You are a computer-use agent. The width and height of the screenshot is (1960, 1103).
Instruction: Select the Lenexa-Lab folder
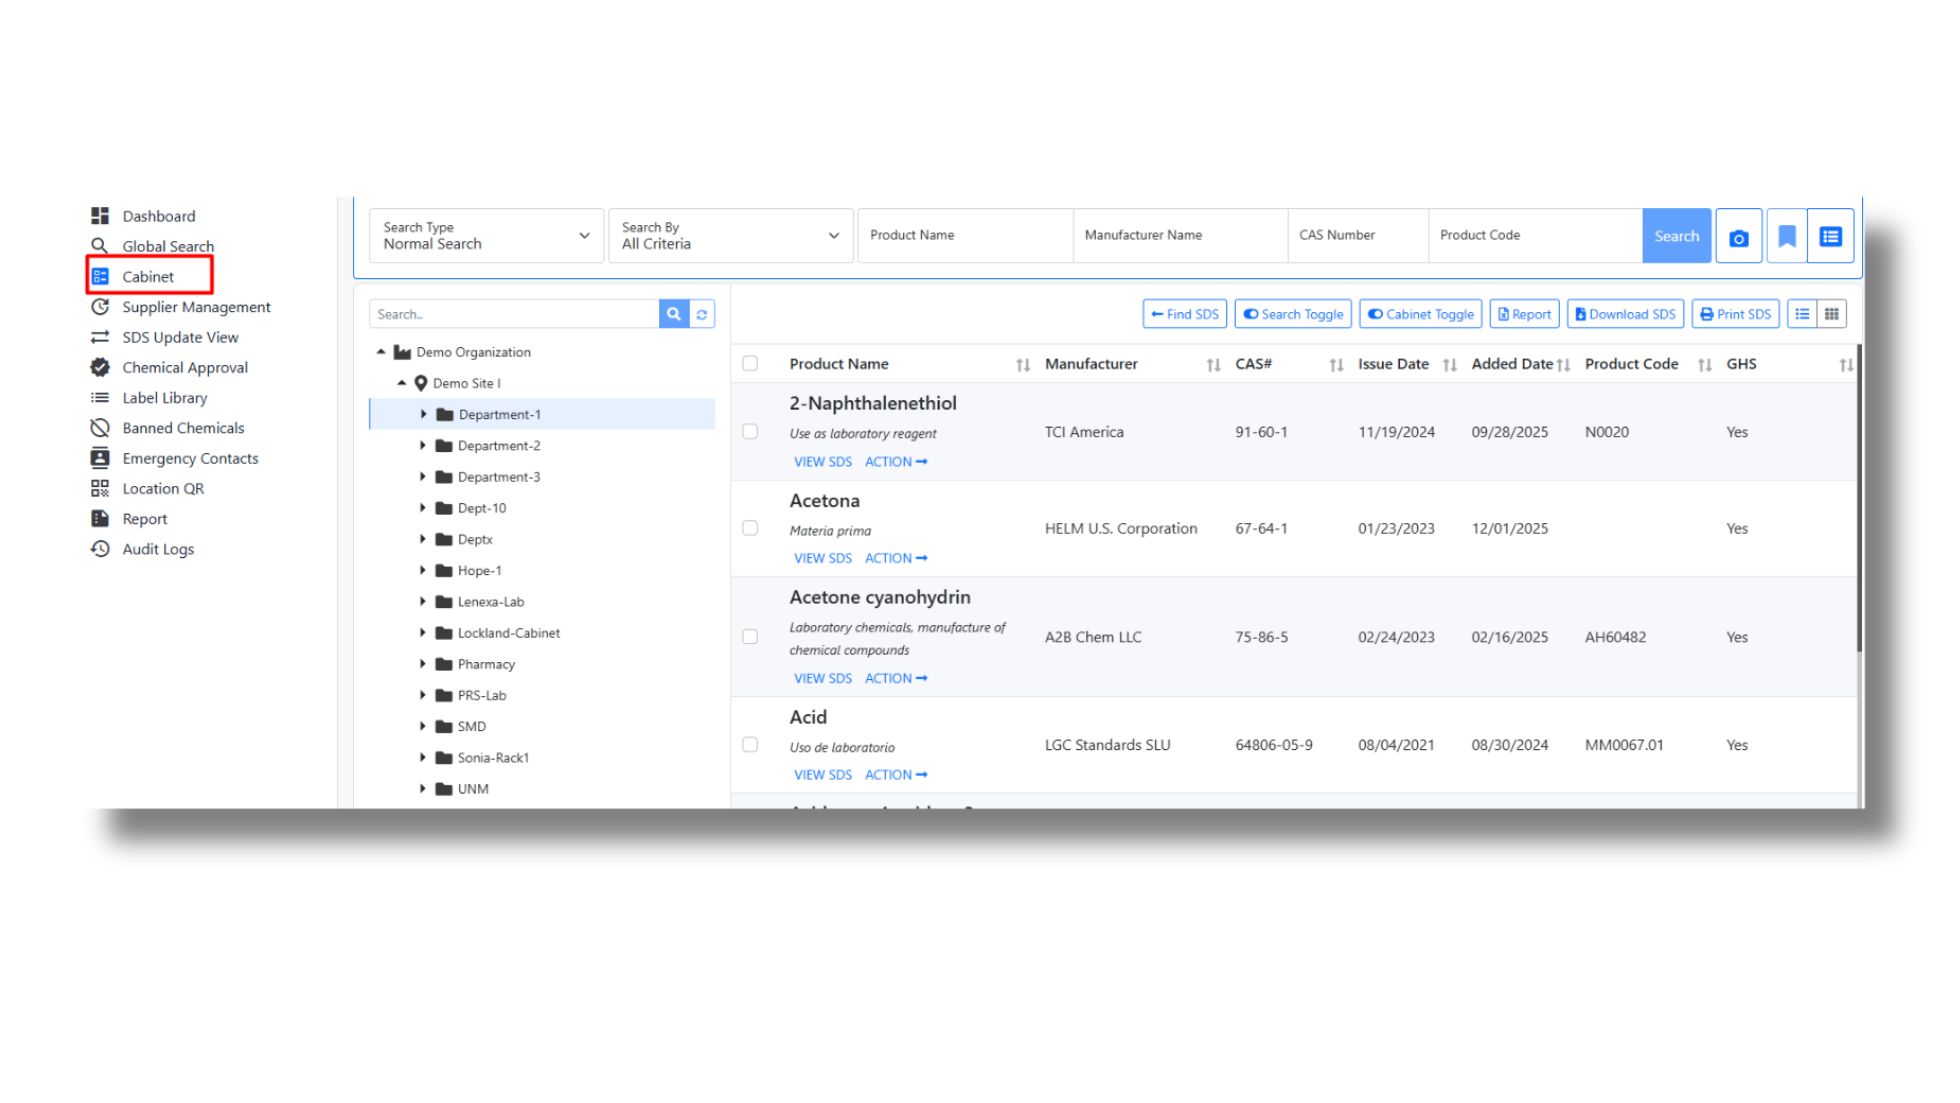[x=480, y=602]
